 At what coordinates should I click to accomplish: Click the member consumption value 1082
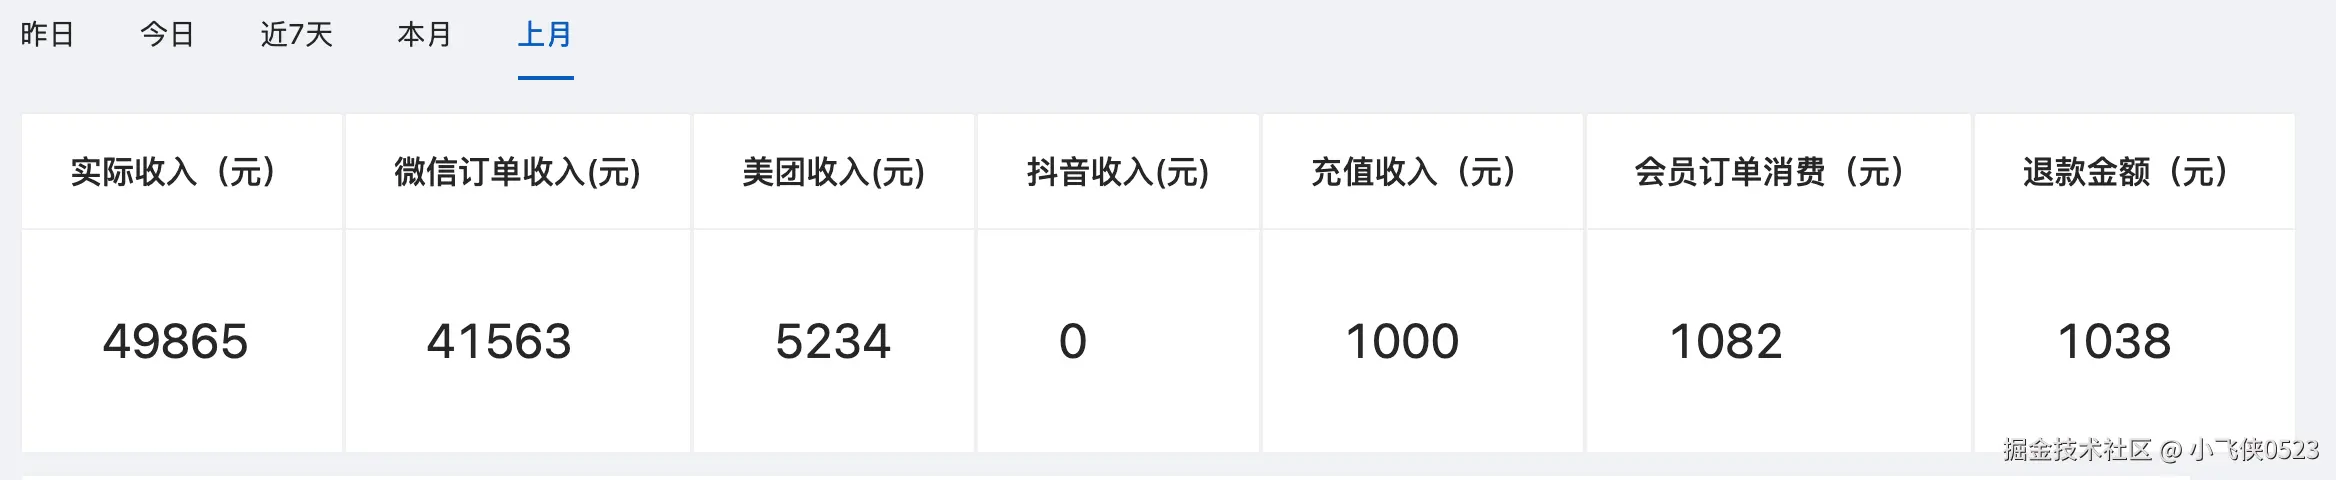click(x=1726, y=342)
